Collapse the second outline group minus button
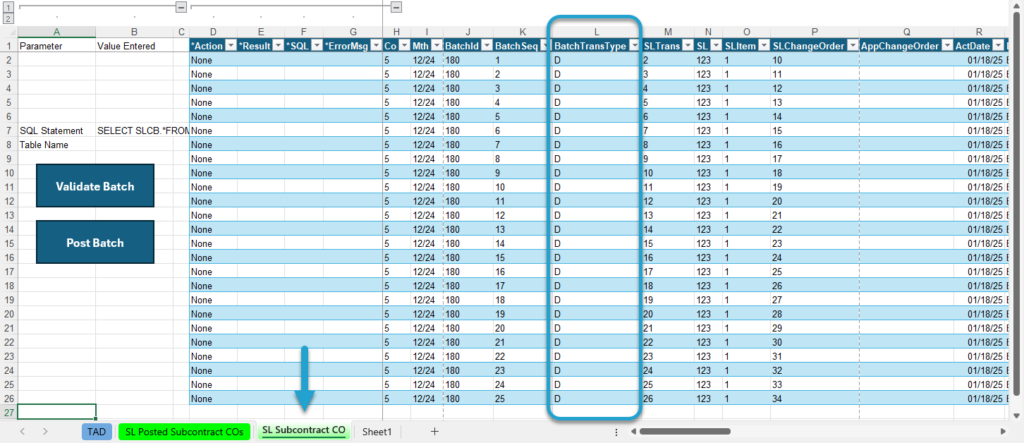This screenshot has height=443, width=1024. [x=396, y=7]
